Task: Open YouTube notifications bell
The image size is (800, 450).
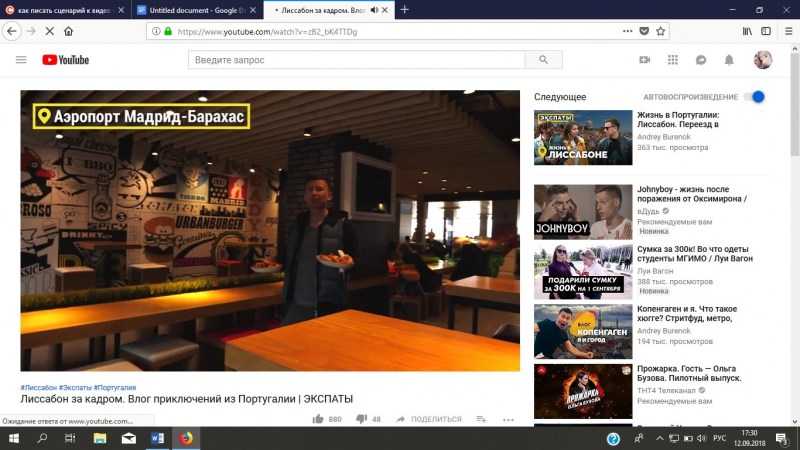Action: point(729,60)
